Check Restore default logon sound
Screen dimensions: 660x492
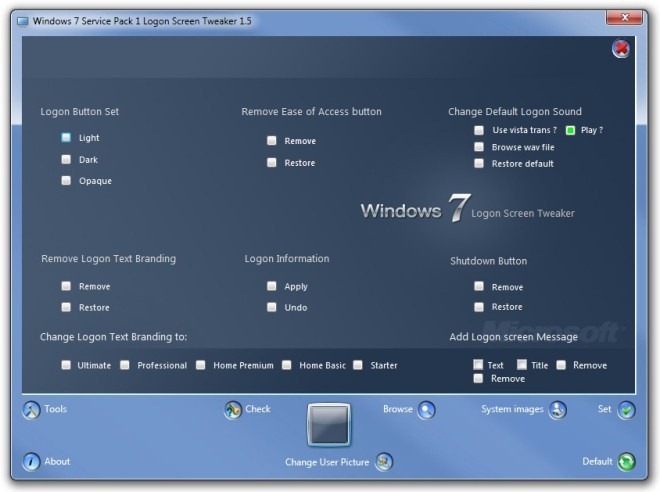click(x=479, y=163)
